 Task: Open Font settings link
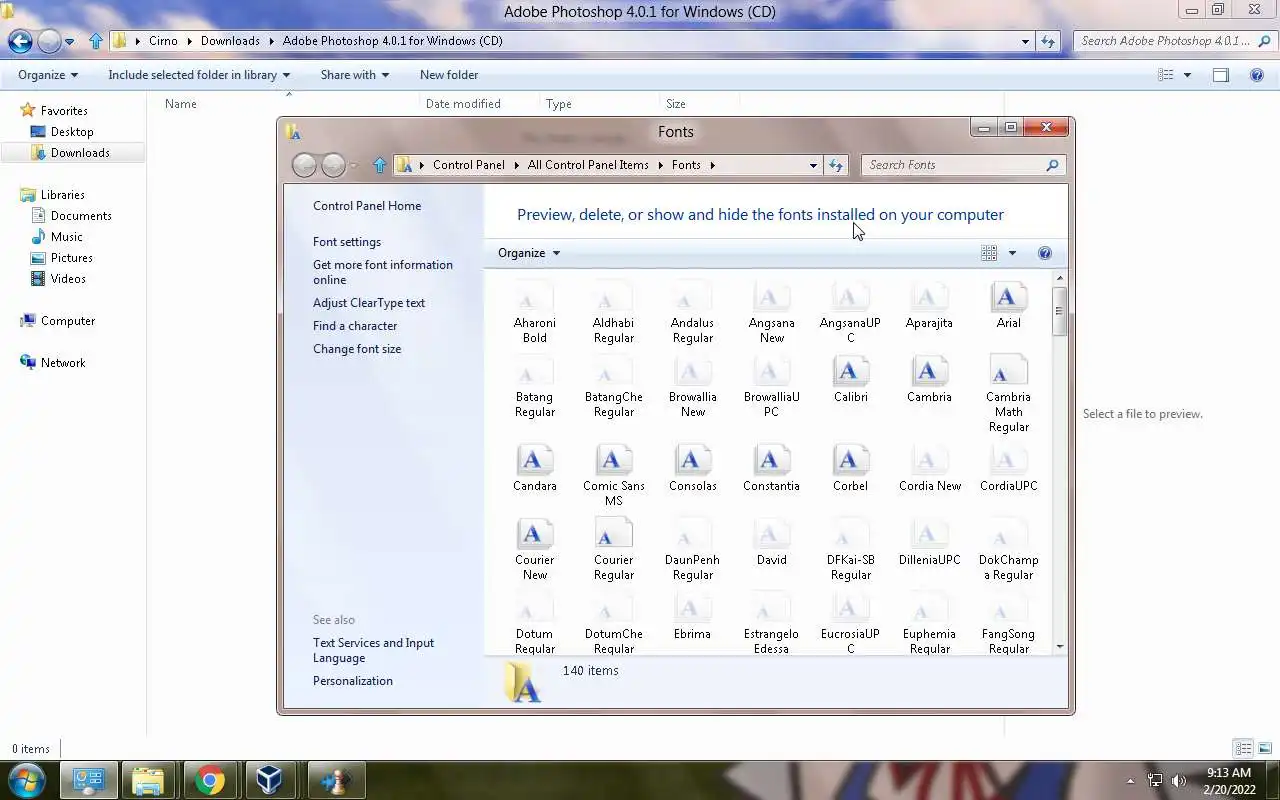(347, 242)
